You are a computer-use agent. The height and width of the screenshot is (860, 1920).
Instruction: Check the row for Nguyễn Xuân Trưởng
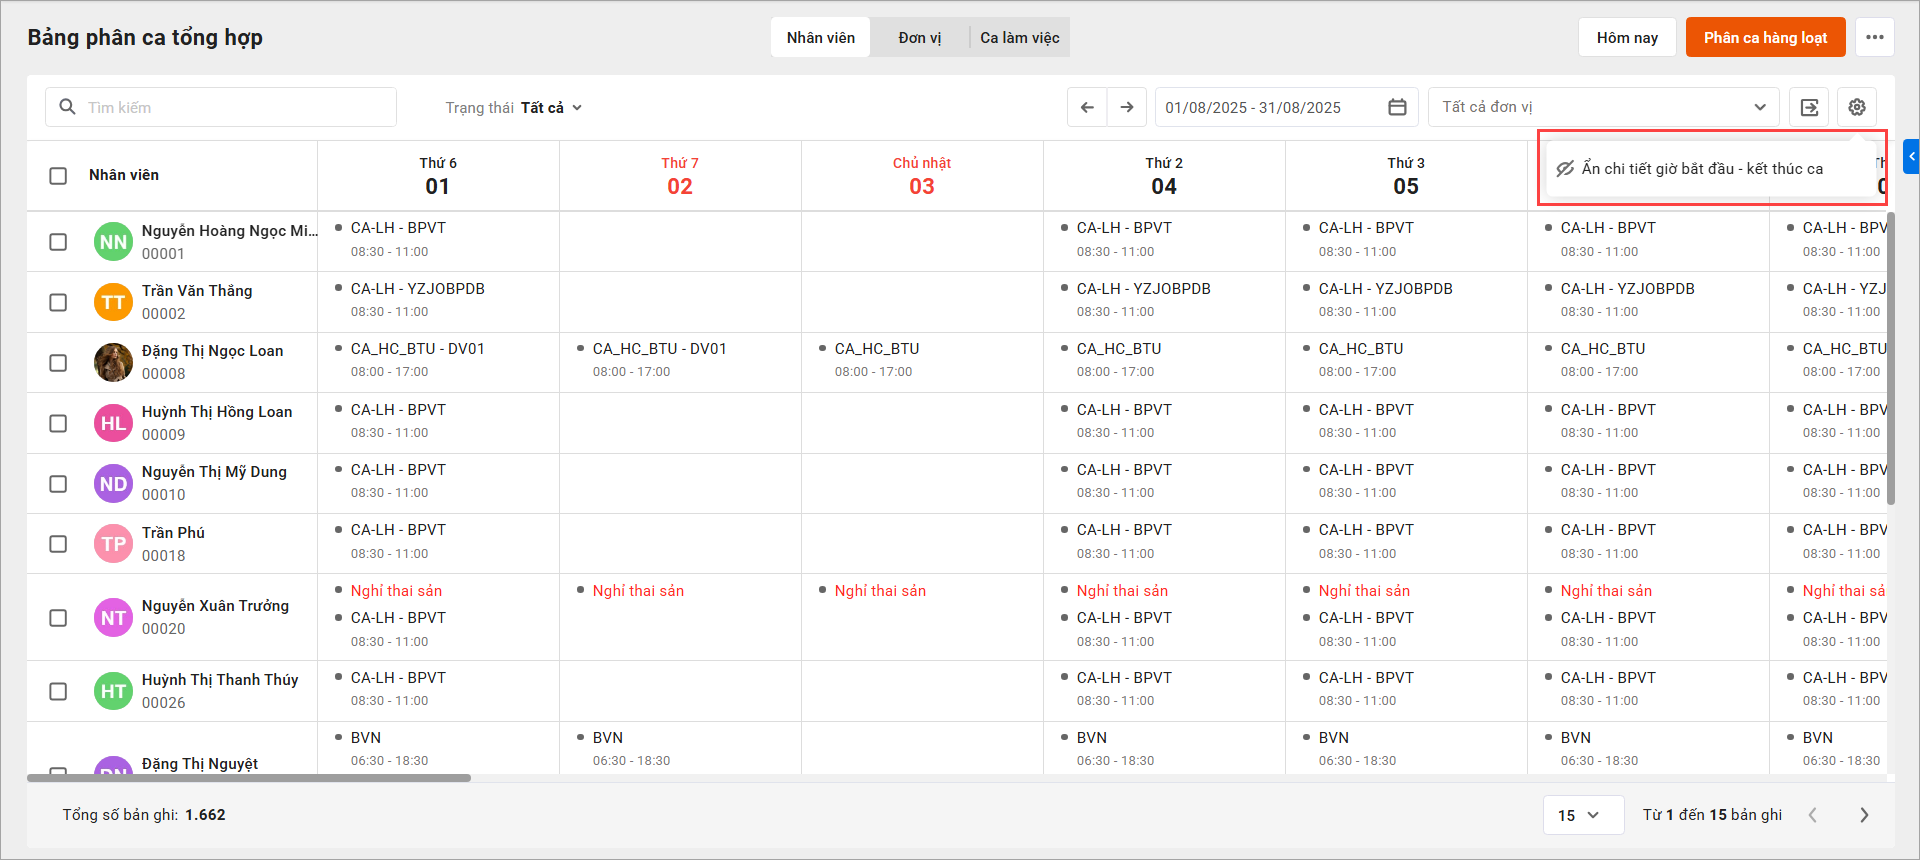point(58,618)
